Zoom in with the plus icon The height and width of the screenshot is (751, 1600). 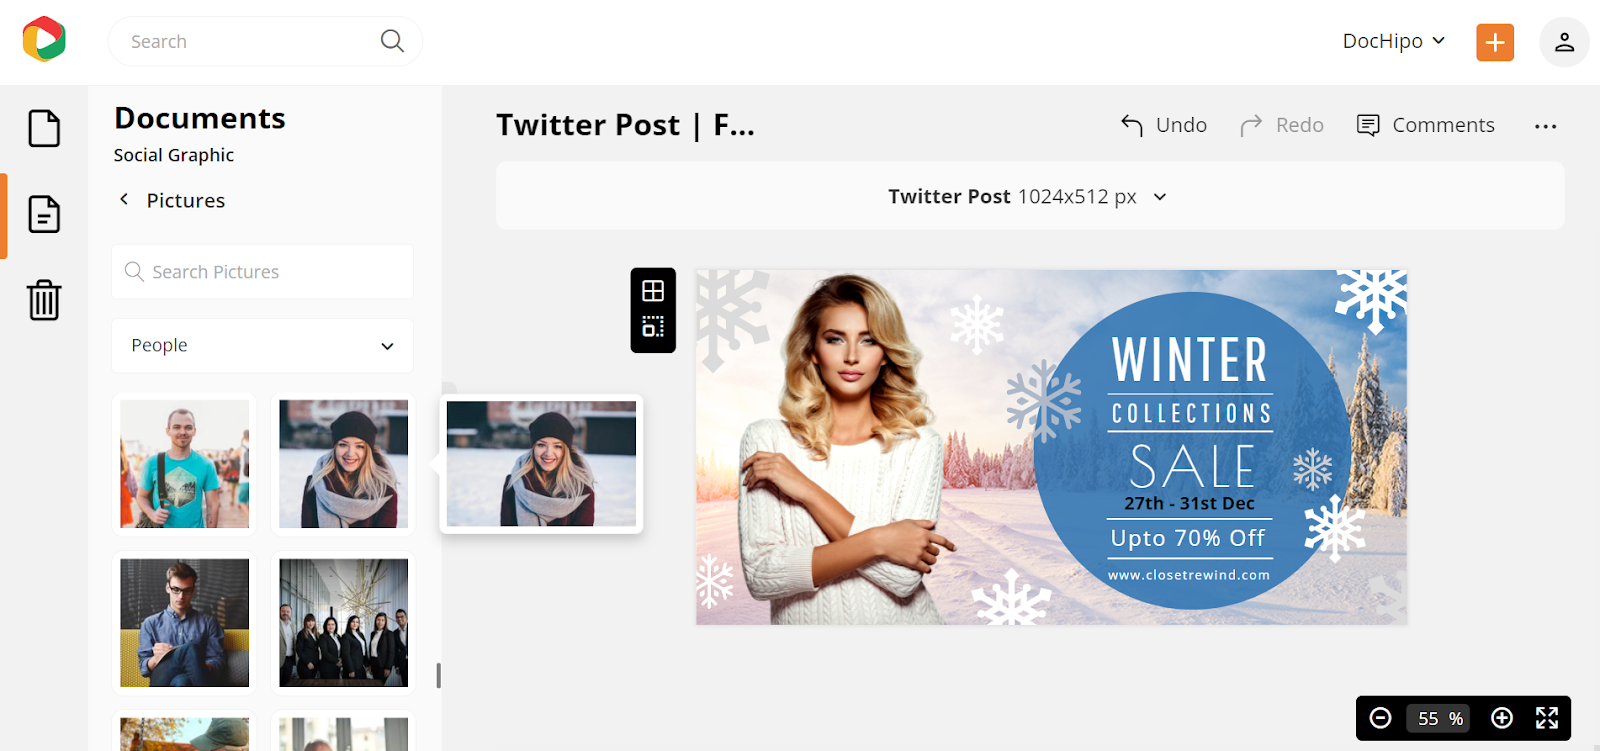pyautogui.click(x=1501, y=718)
